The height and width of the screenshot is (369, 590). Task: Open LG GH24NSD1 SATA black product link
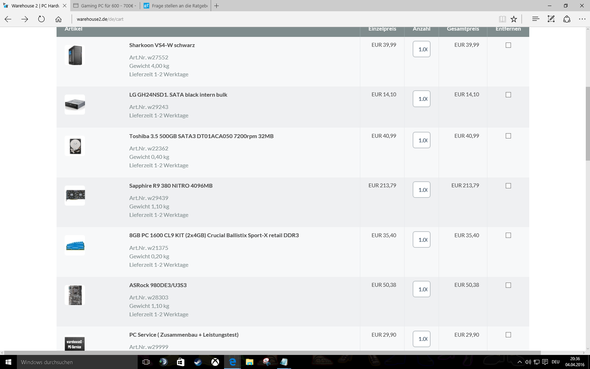click(178, 95)
